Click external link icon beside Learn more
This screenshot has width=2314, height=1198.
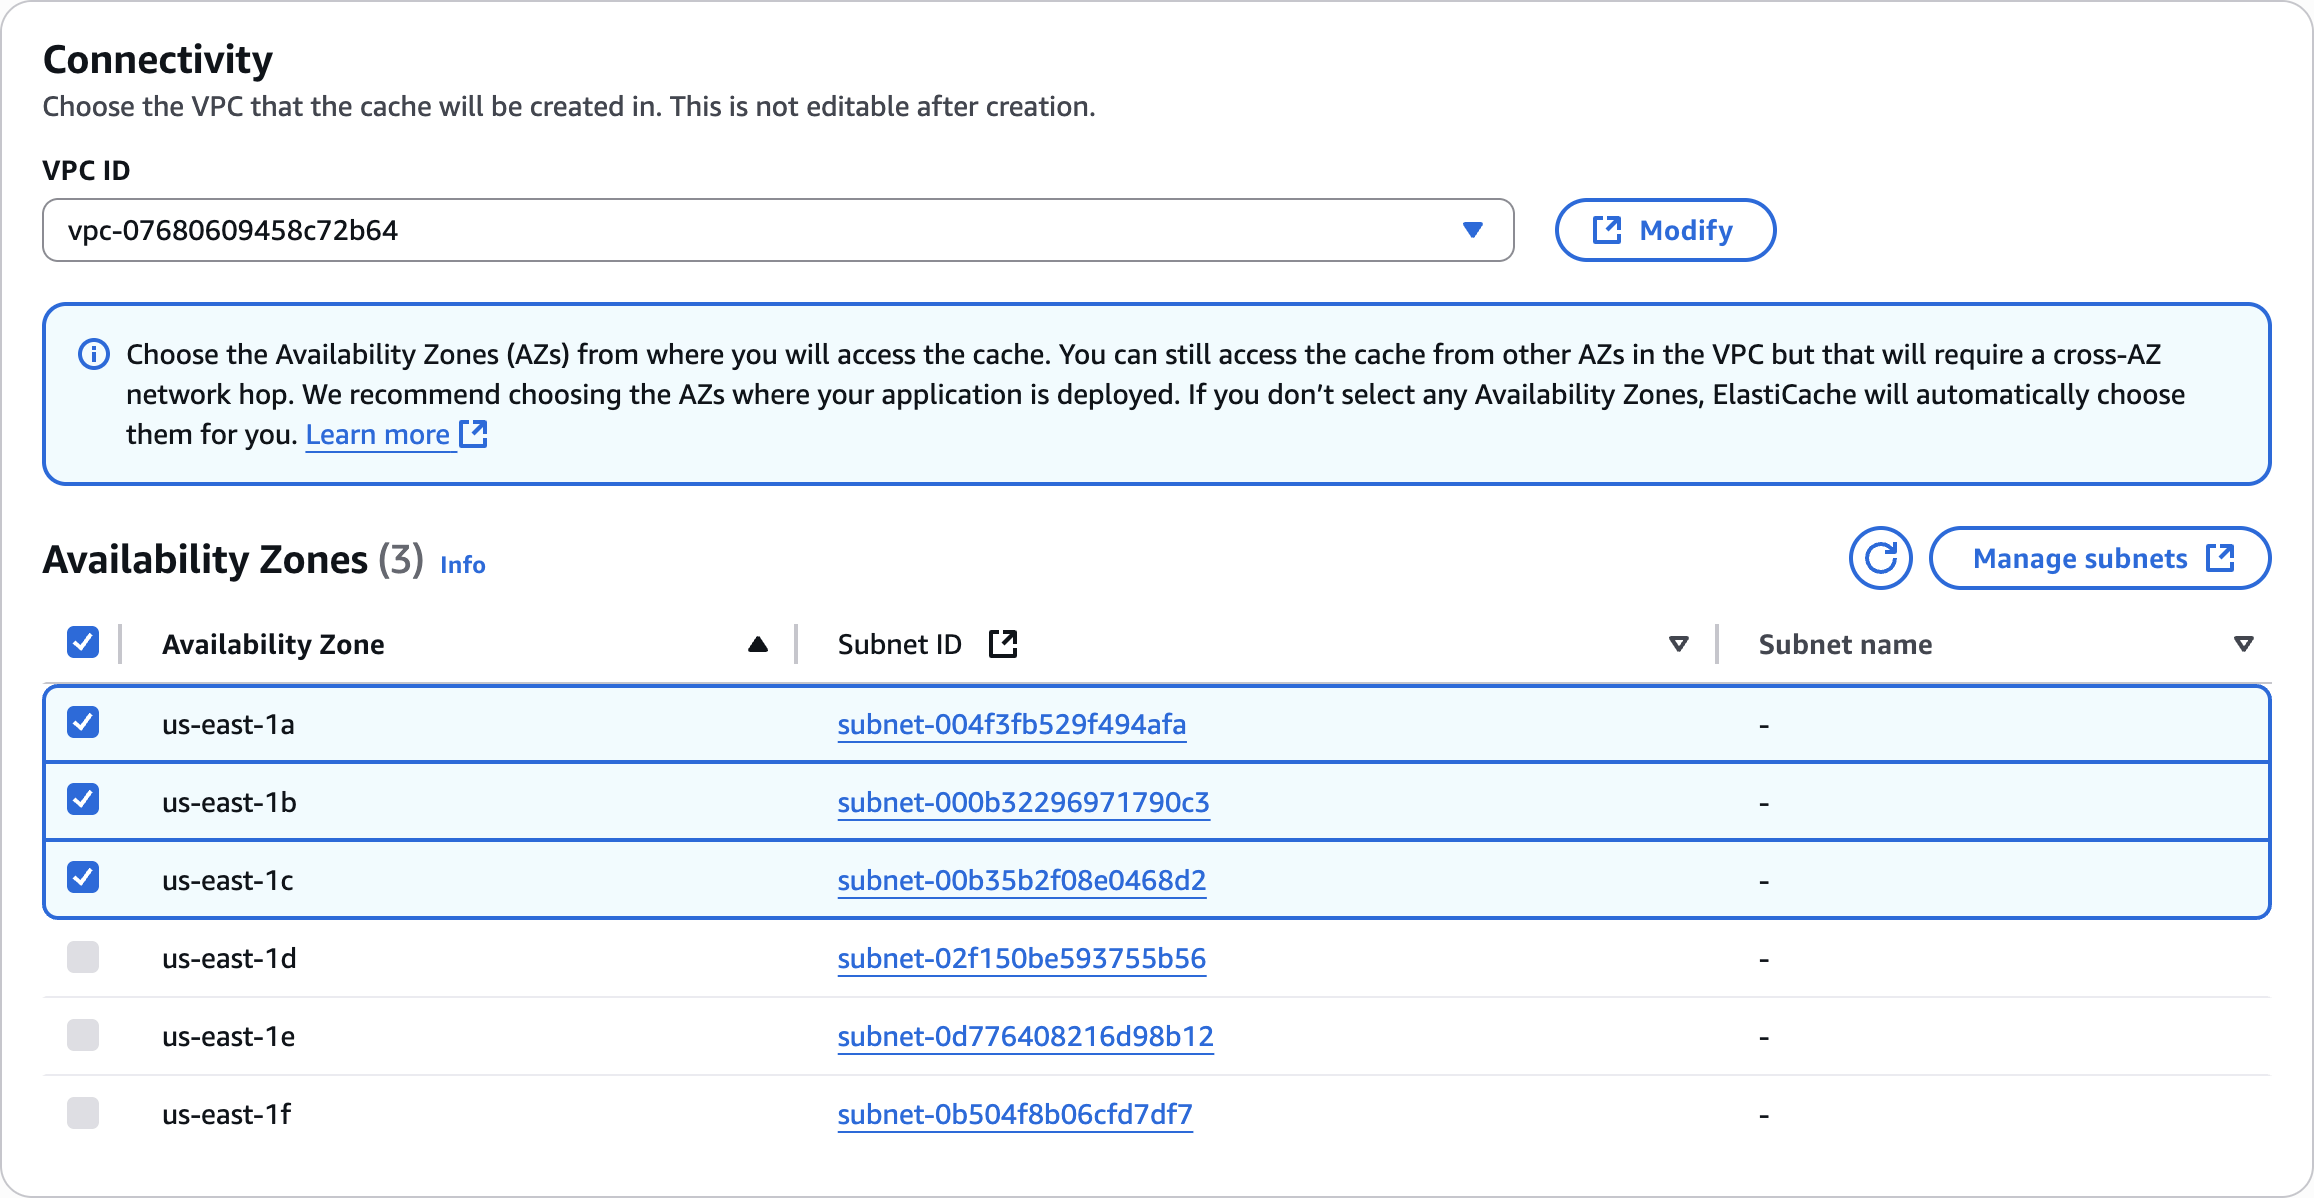coord(473,434)
